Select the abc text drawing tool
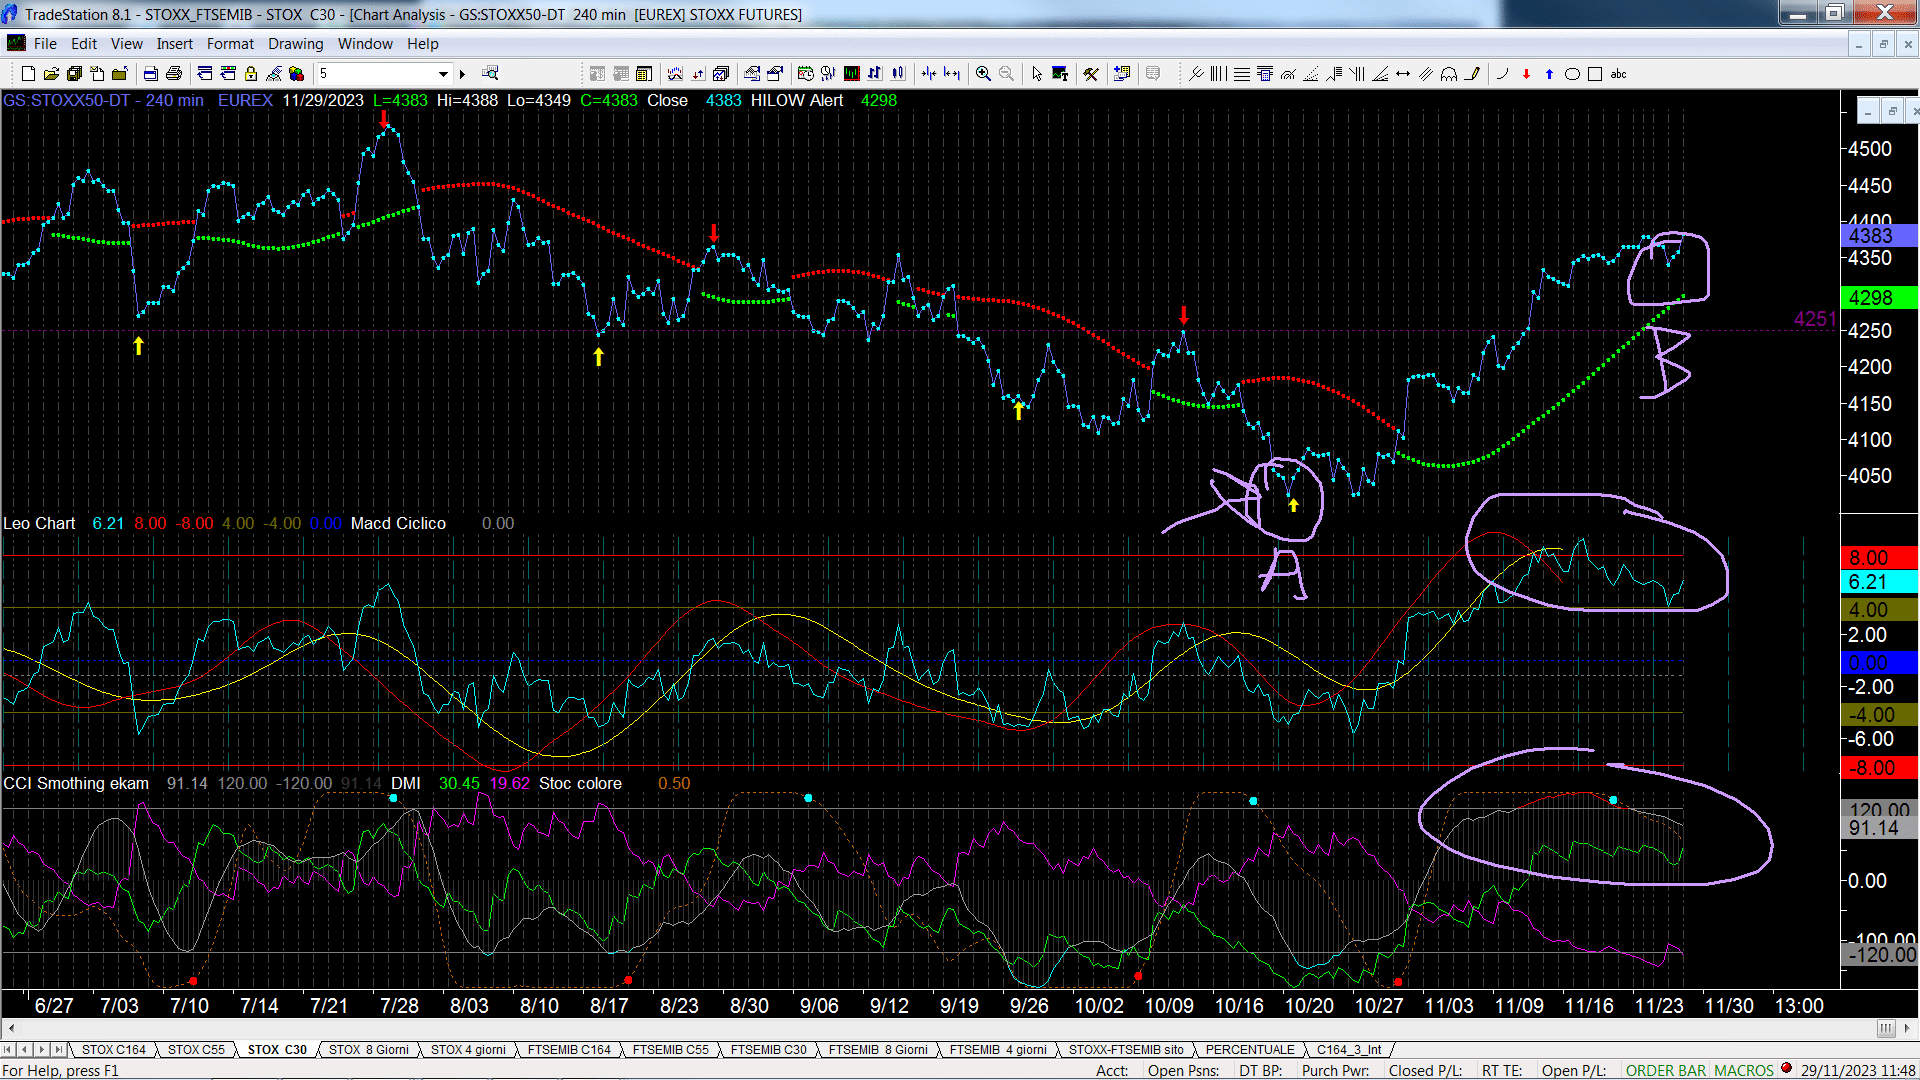 click(x=1618, y=74)
